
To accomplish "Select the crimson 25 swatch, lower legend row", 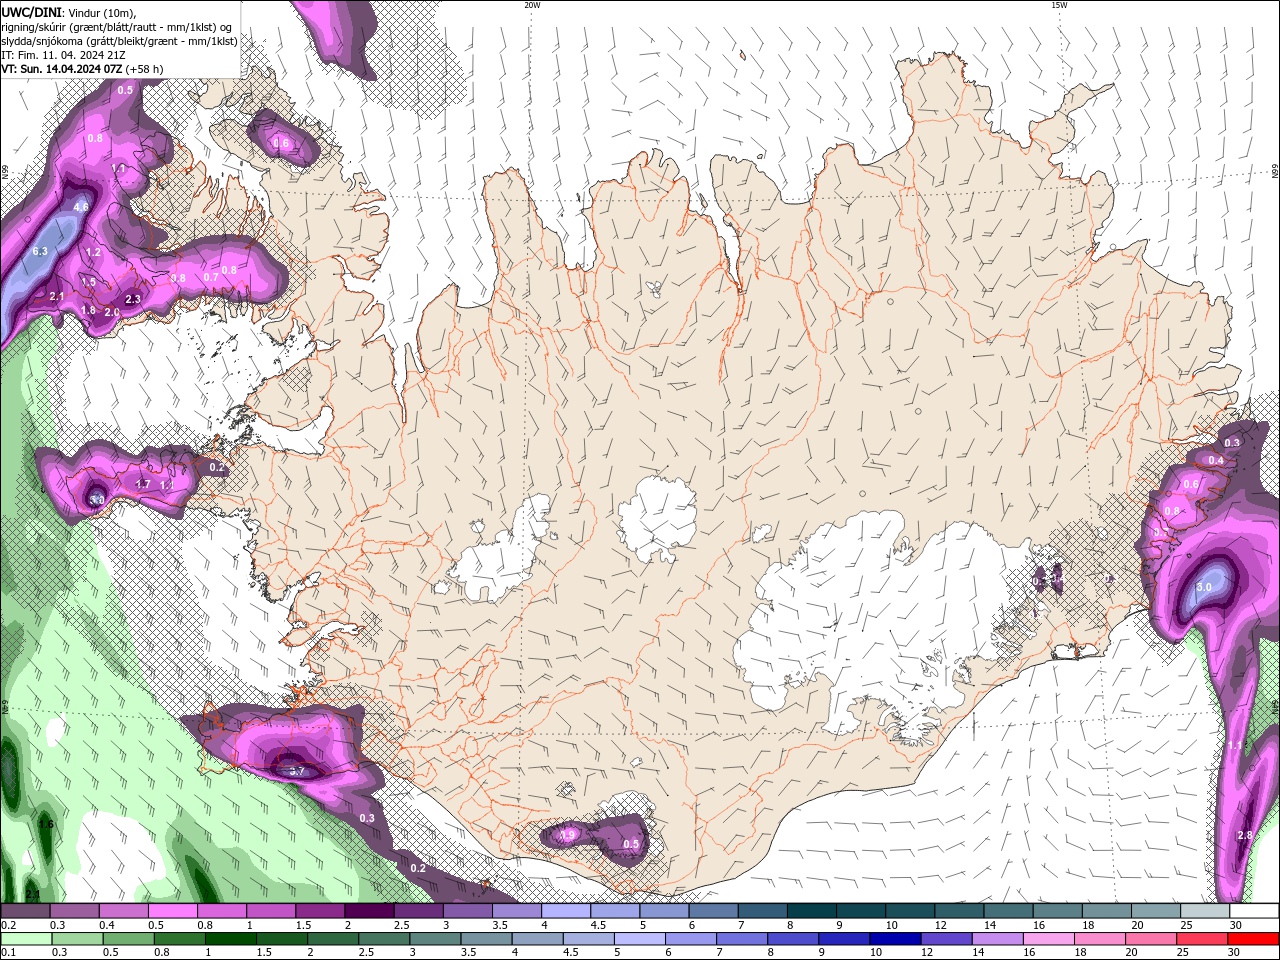I will [1201, 939].
